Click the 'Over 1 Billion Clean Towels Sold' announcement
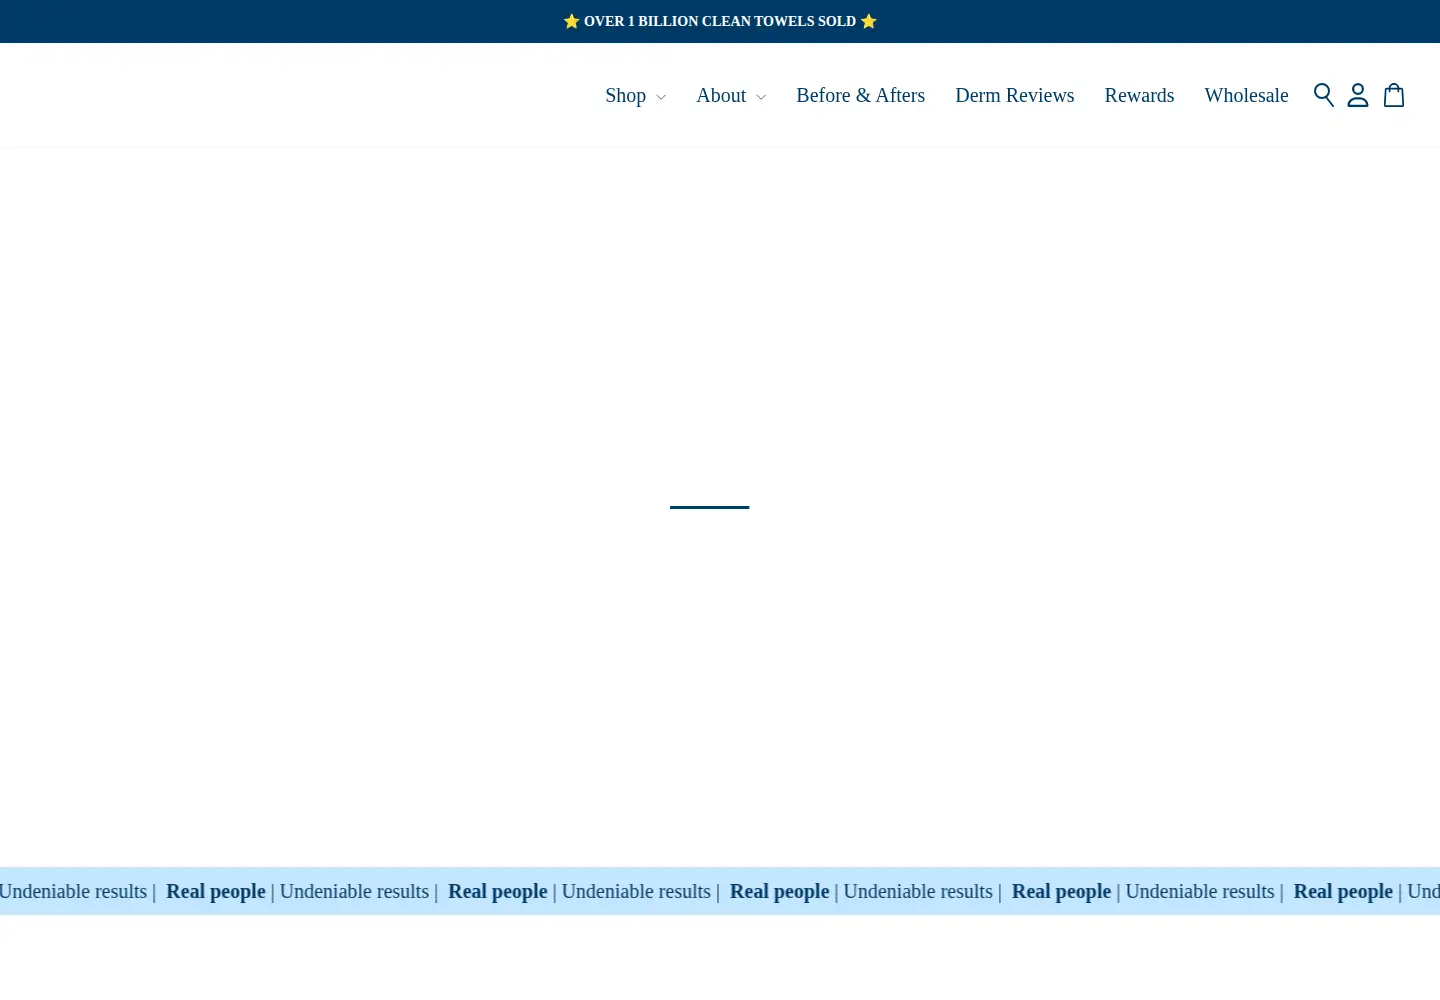The height and width of the screenshot is (1000, 1440). pyautogui.click(x=720, y=21)
